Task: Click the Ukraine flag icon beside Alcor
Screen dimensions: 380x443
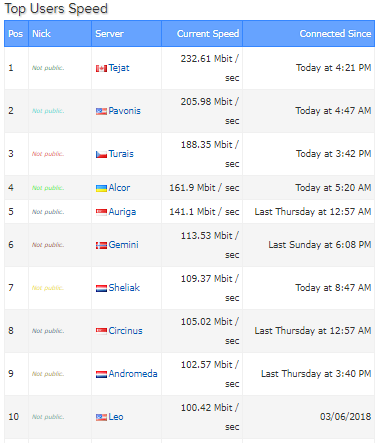Action: [101, 188]
